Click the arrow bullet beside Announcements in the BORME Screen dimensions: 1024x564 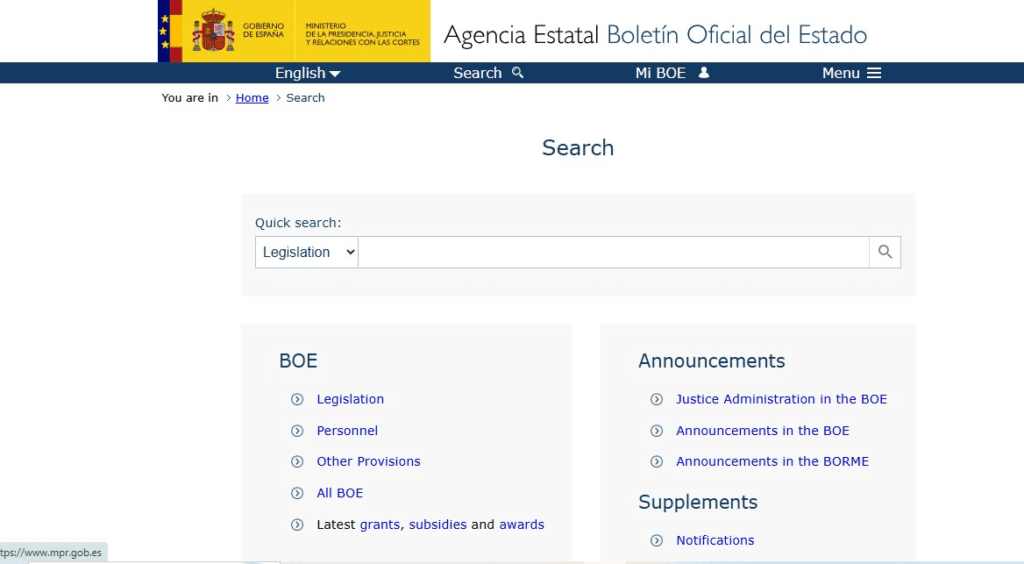tap(656, 462)
